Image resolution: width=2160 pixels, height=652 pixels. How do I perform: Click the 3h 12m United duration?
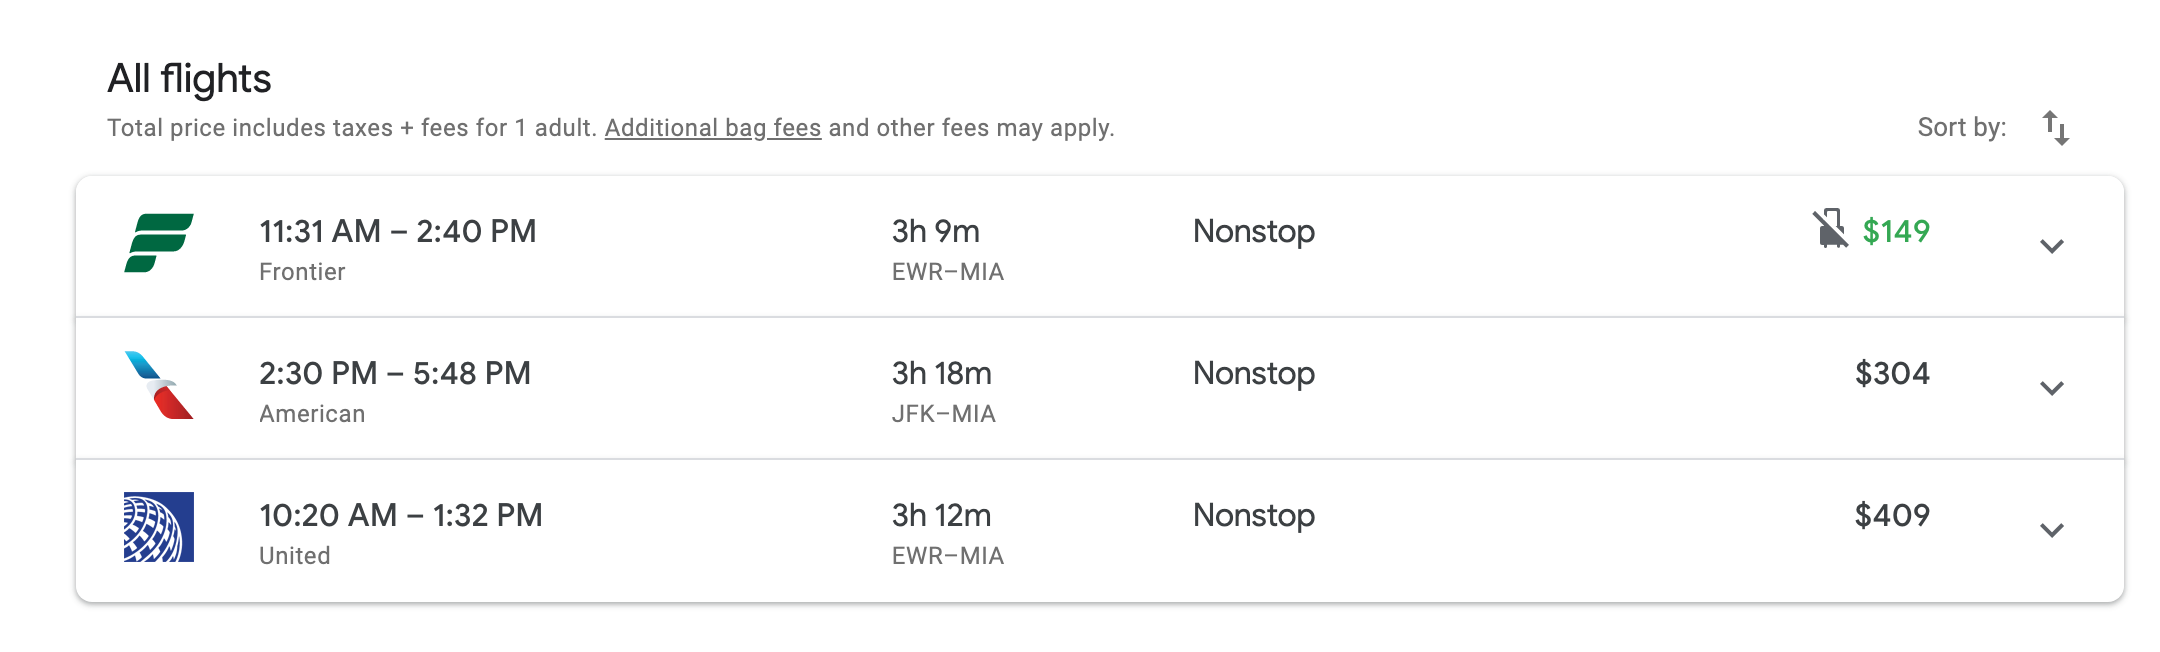pyautogui.click(x=941, y=515)
